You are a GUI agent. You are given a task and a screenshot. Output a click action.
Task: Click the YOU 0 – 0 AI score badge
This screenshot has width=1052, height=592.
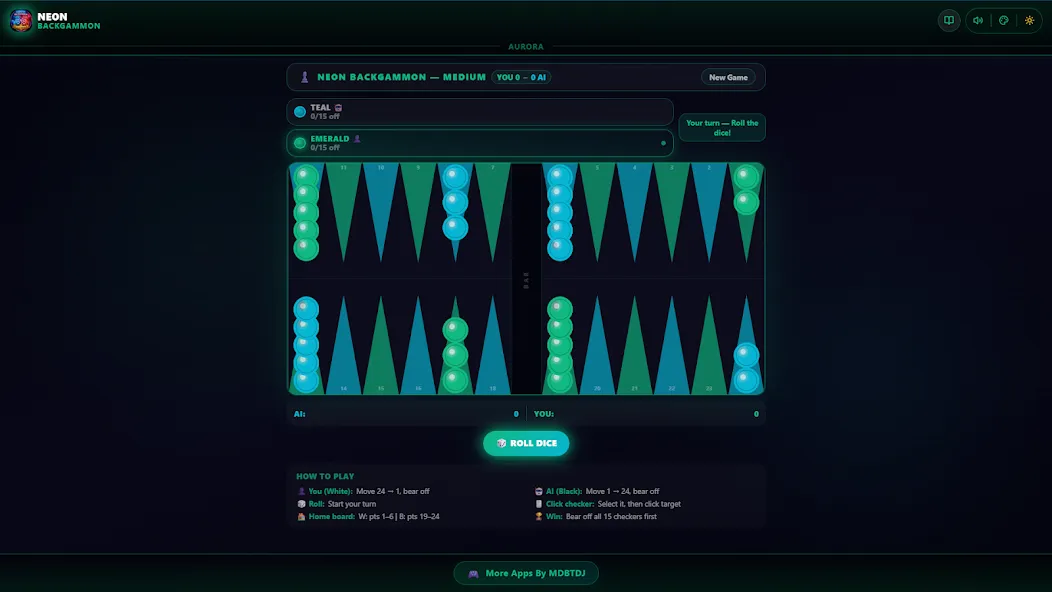(x=521, y=77)
